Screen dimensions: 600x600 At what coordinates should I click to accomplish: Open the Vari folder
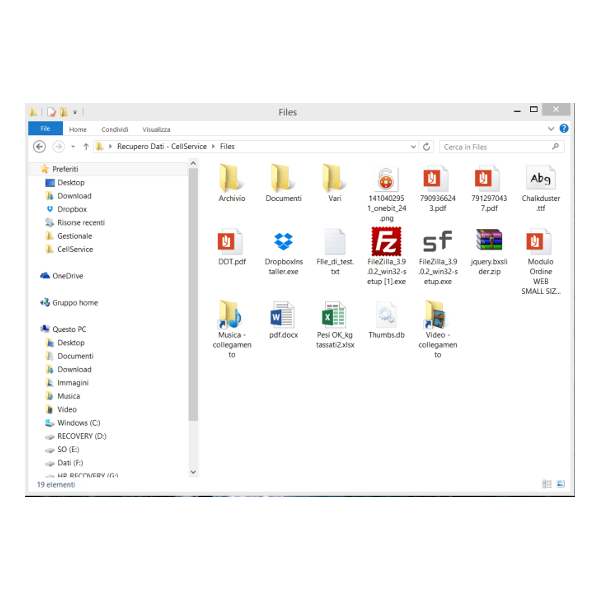[x=334, y=183]
